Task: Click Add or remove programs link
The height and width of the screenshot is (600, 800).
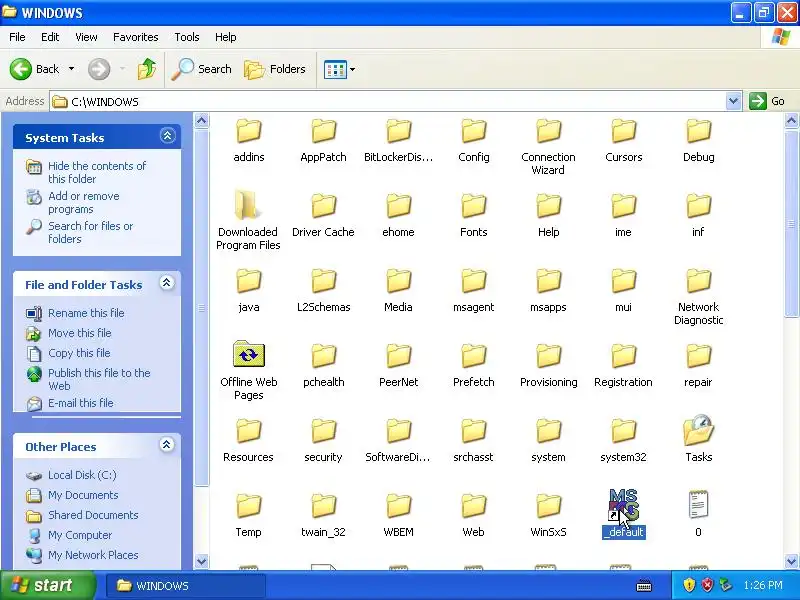Action: pos(84,203)
